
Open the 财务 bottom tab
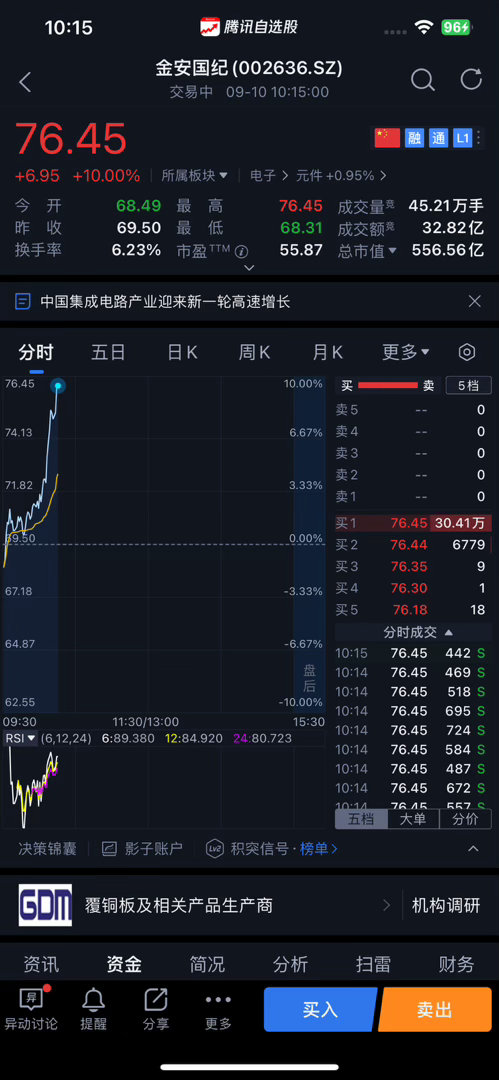(x=456, y=964)
